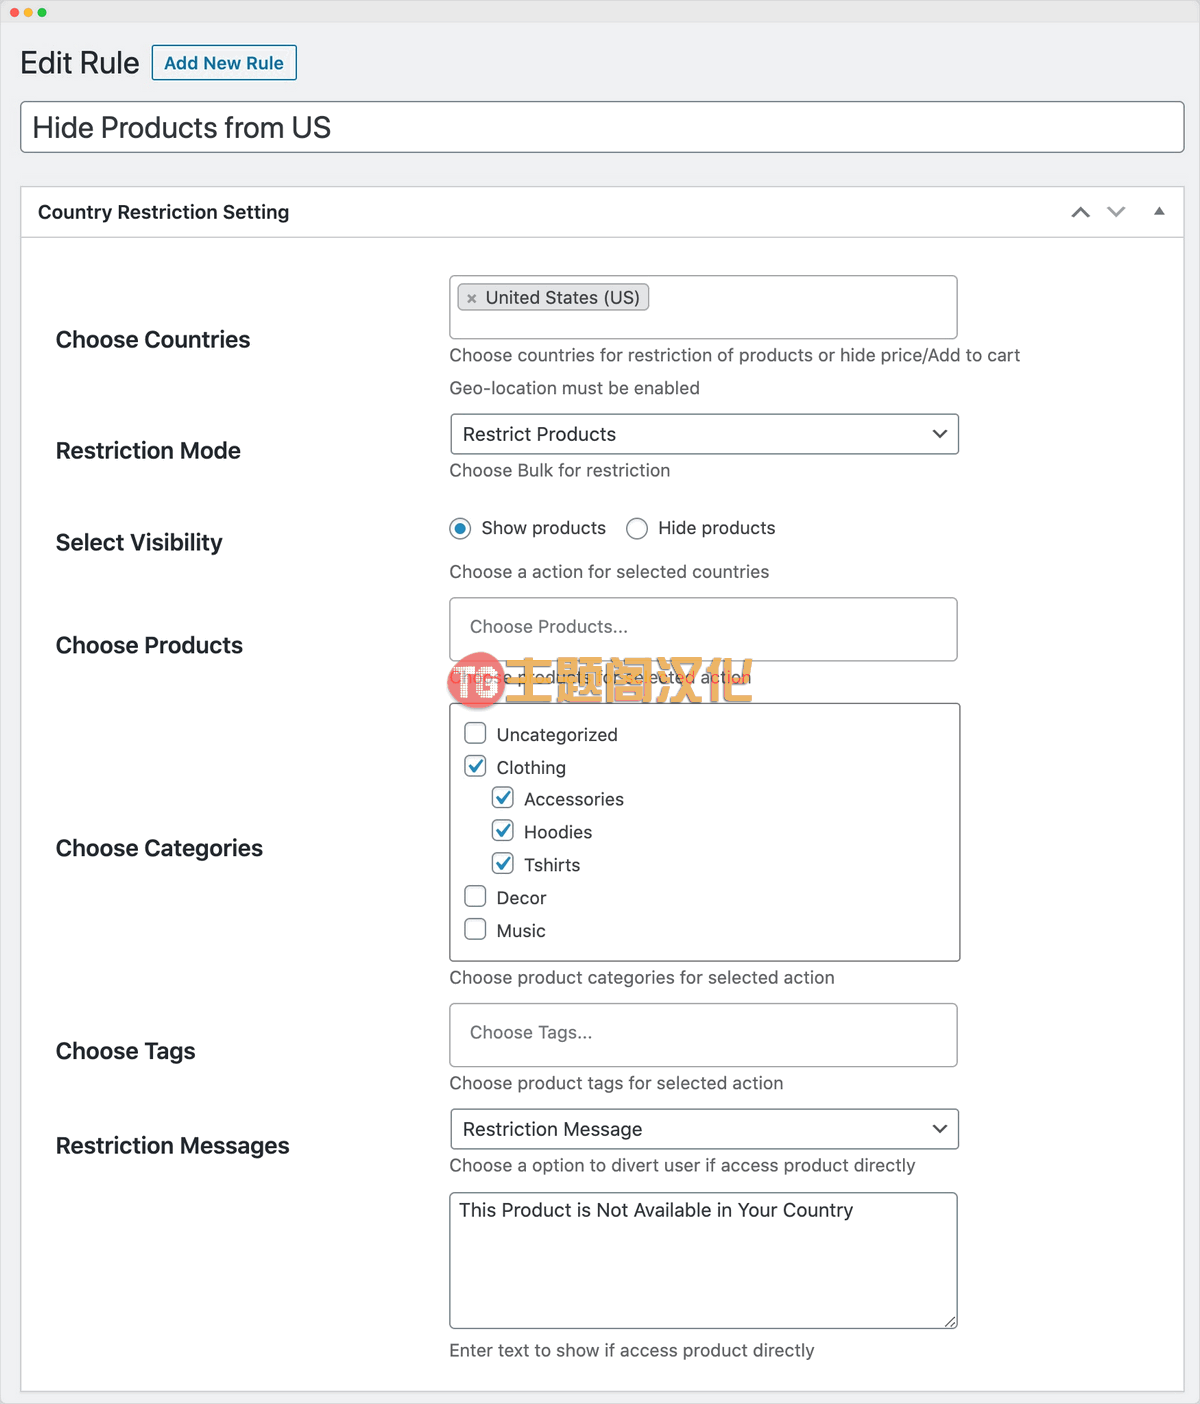1200x1404 pixels.
Task: Click the Edit Rule page heading
Action: coord(80,63)
